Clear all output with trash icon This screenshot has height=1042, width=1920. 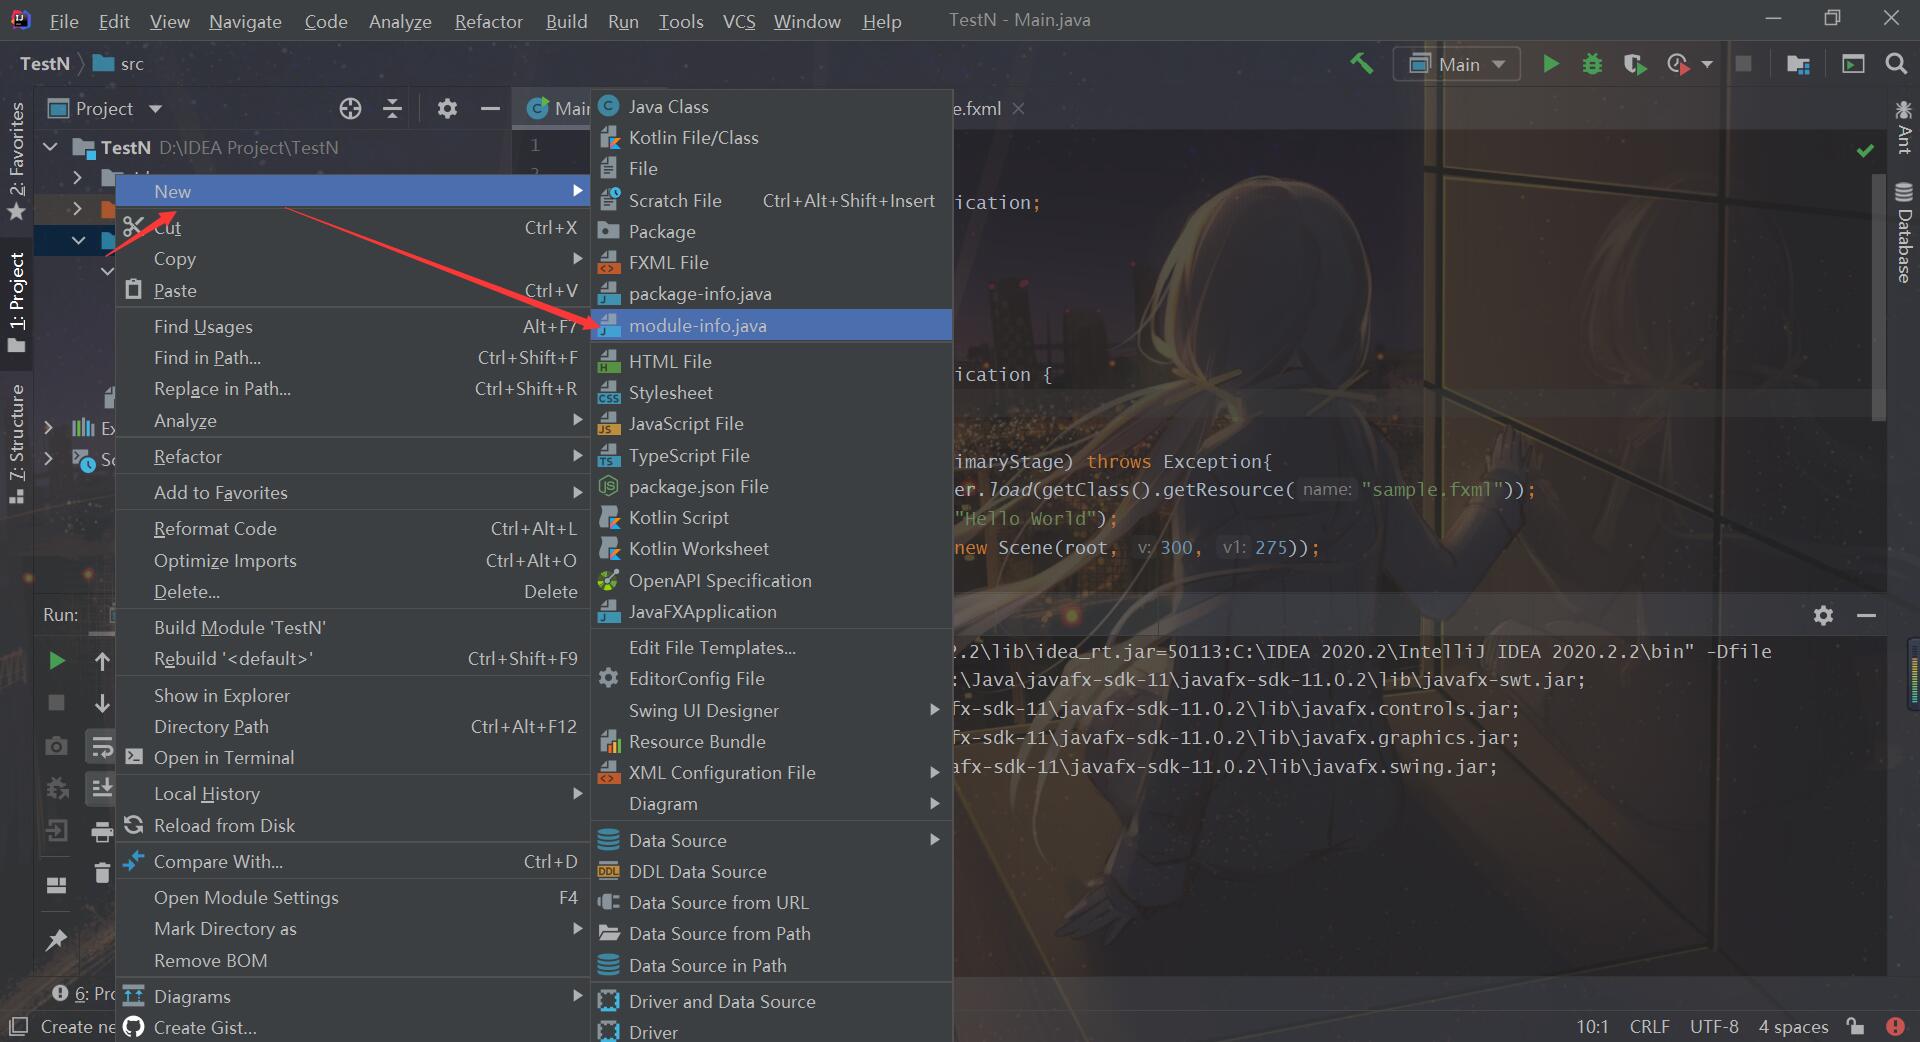[x=102, y=873]
